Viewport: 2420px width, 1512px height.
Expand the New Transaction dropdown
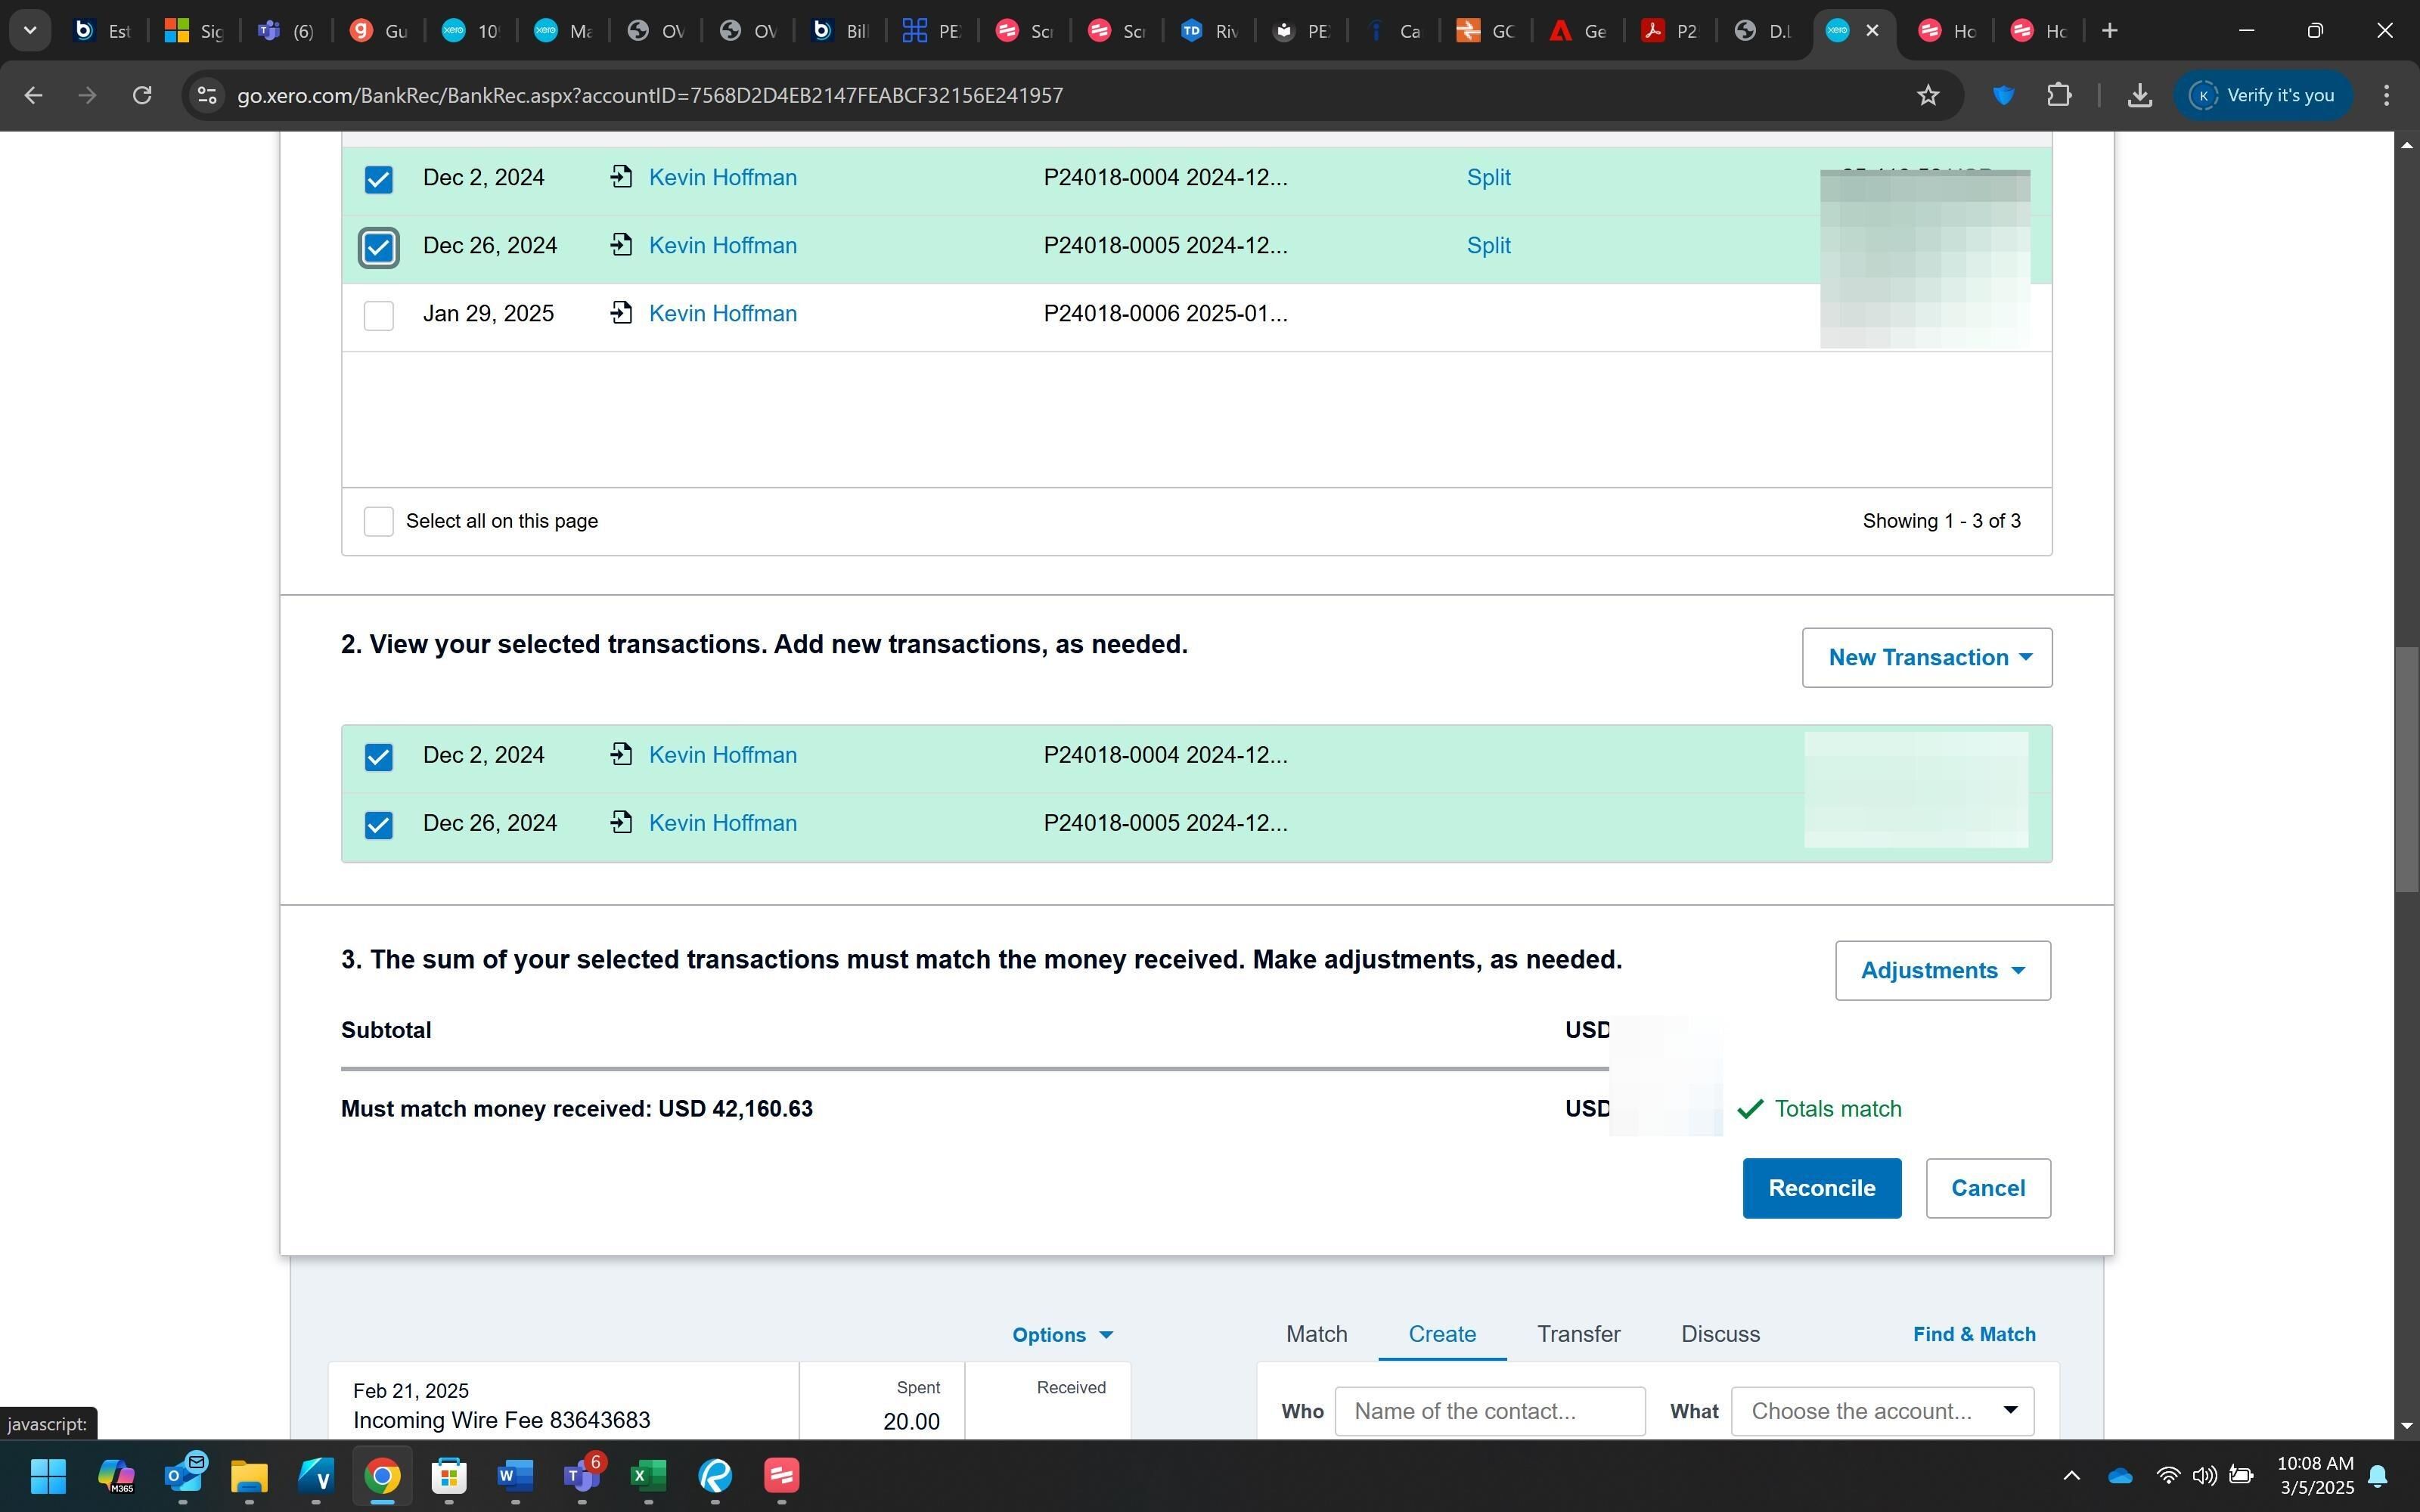tap(1926, 657)
